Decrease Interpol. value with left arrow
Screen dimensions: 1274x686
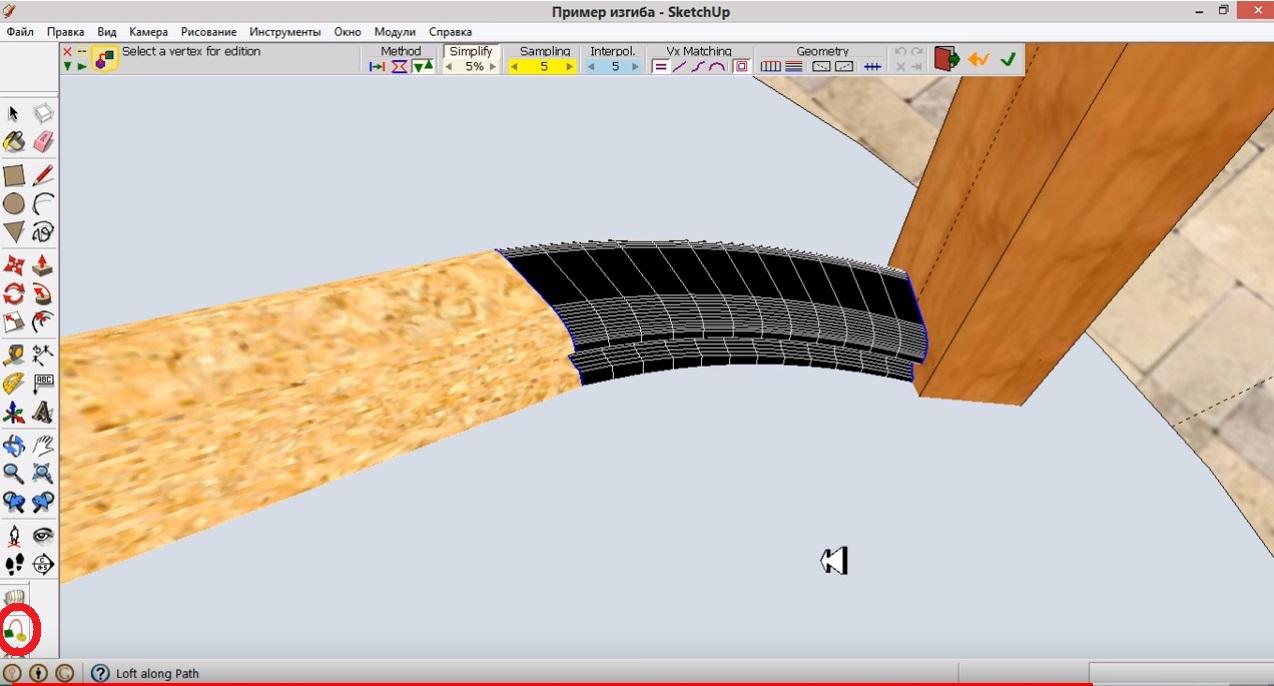pyautogui.click(x=591, y=67)
